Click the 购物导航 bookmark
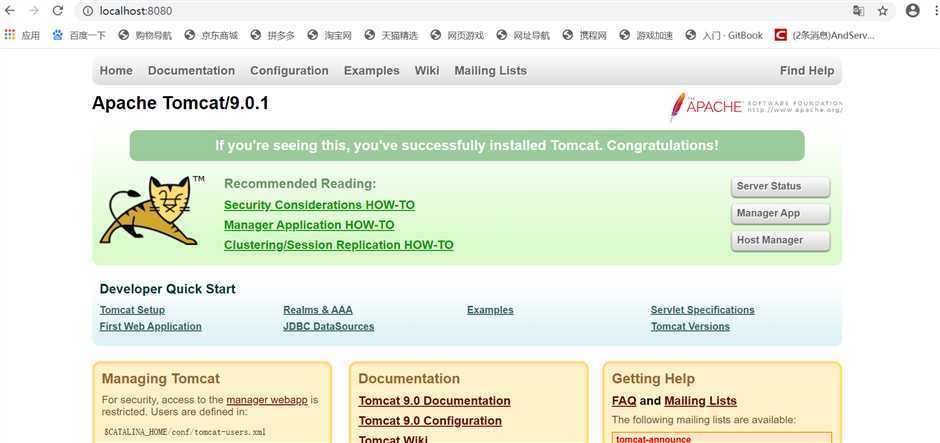Viewport: 940px width, 443px height. click(145, 35)
